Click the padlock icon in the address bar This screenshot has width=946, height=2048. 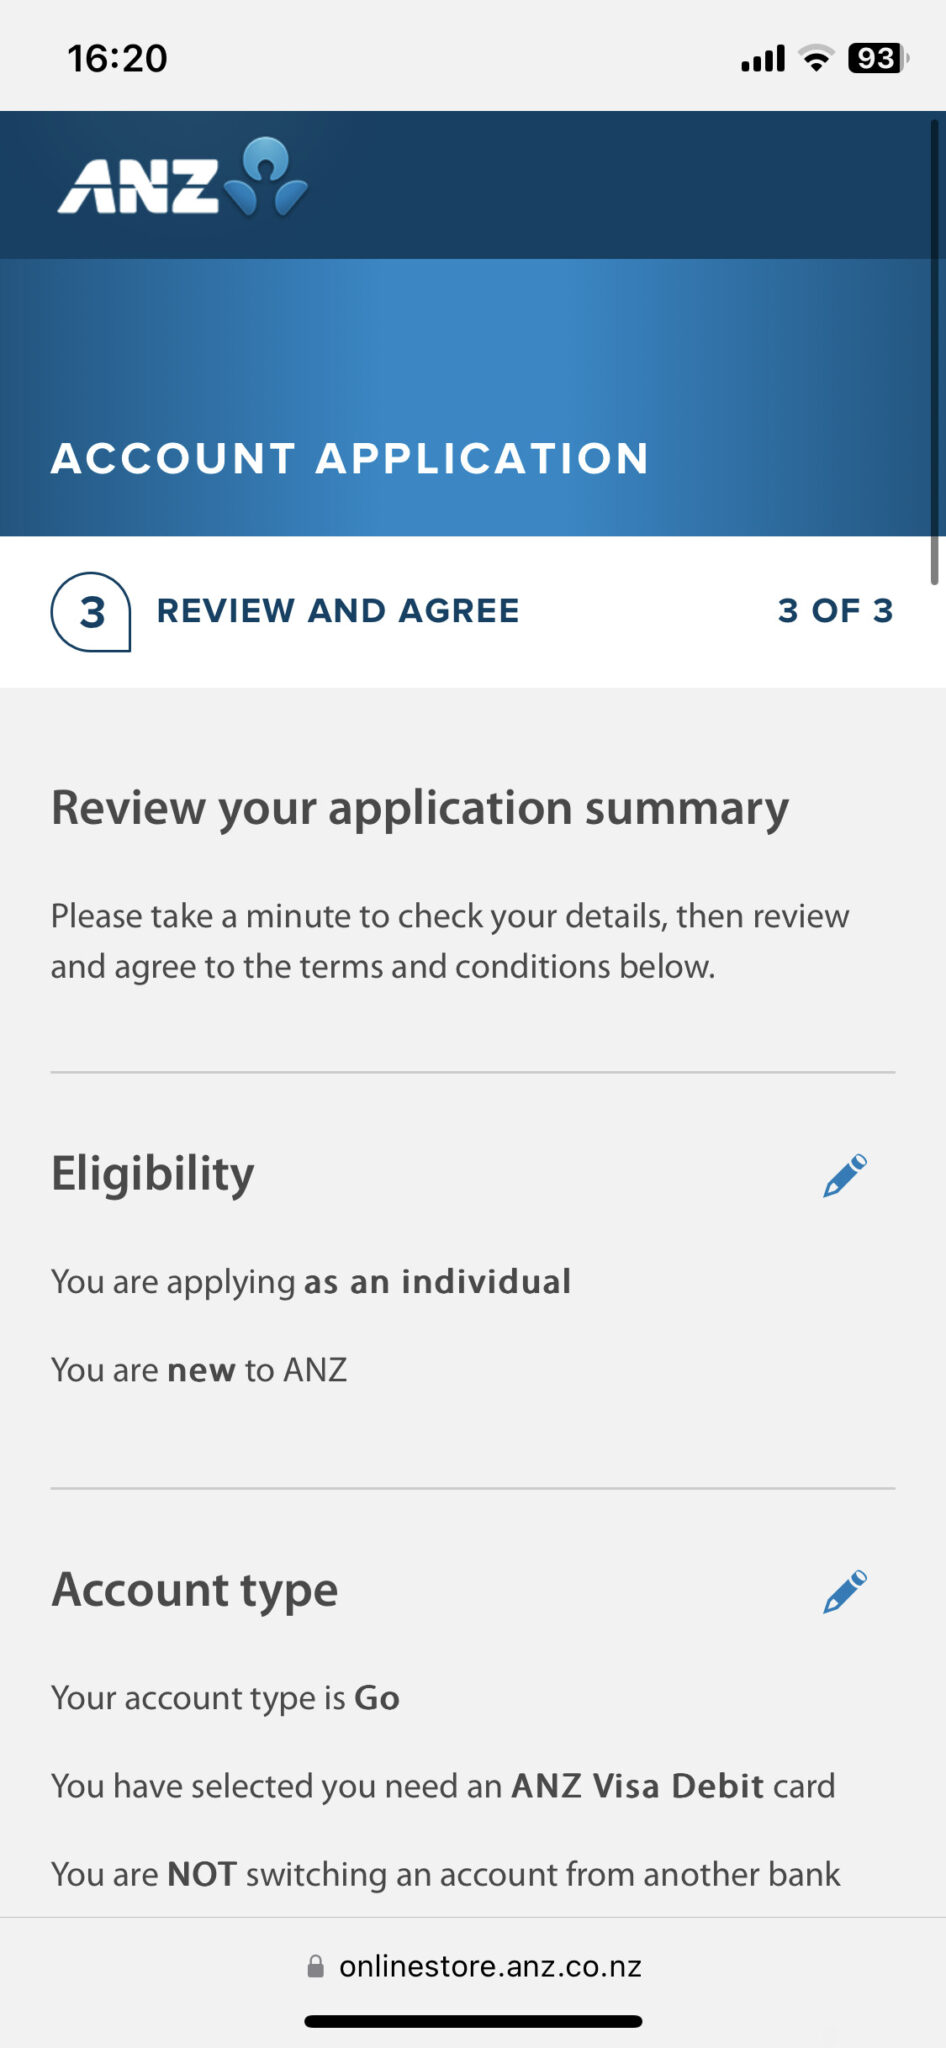(x=314, y=1964)
